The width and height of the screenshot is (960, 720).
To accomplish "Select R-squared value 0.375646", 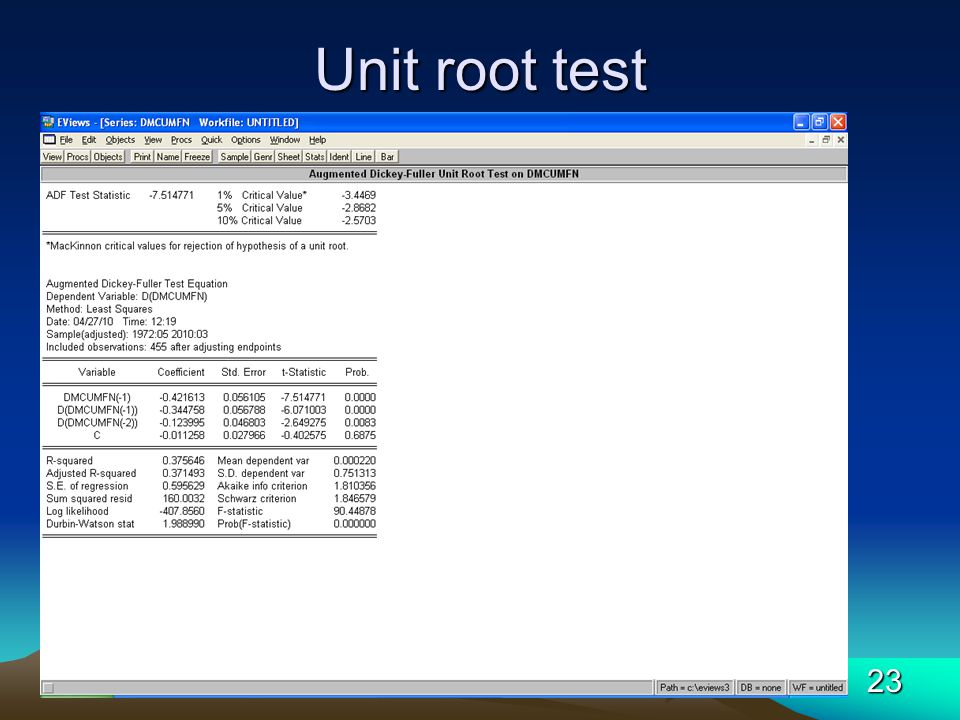I will tap(184, 460).
